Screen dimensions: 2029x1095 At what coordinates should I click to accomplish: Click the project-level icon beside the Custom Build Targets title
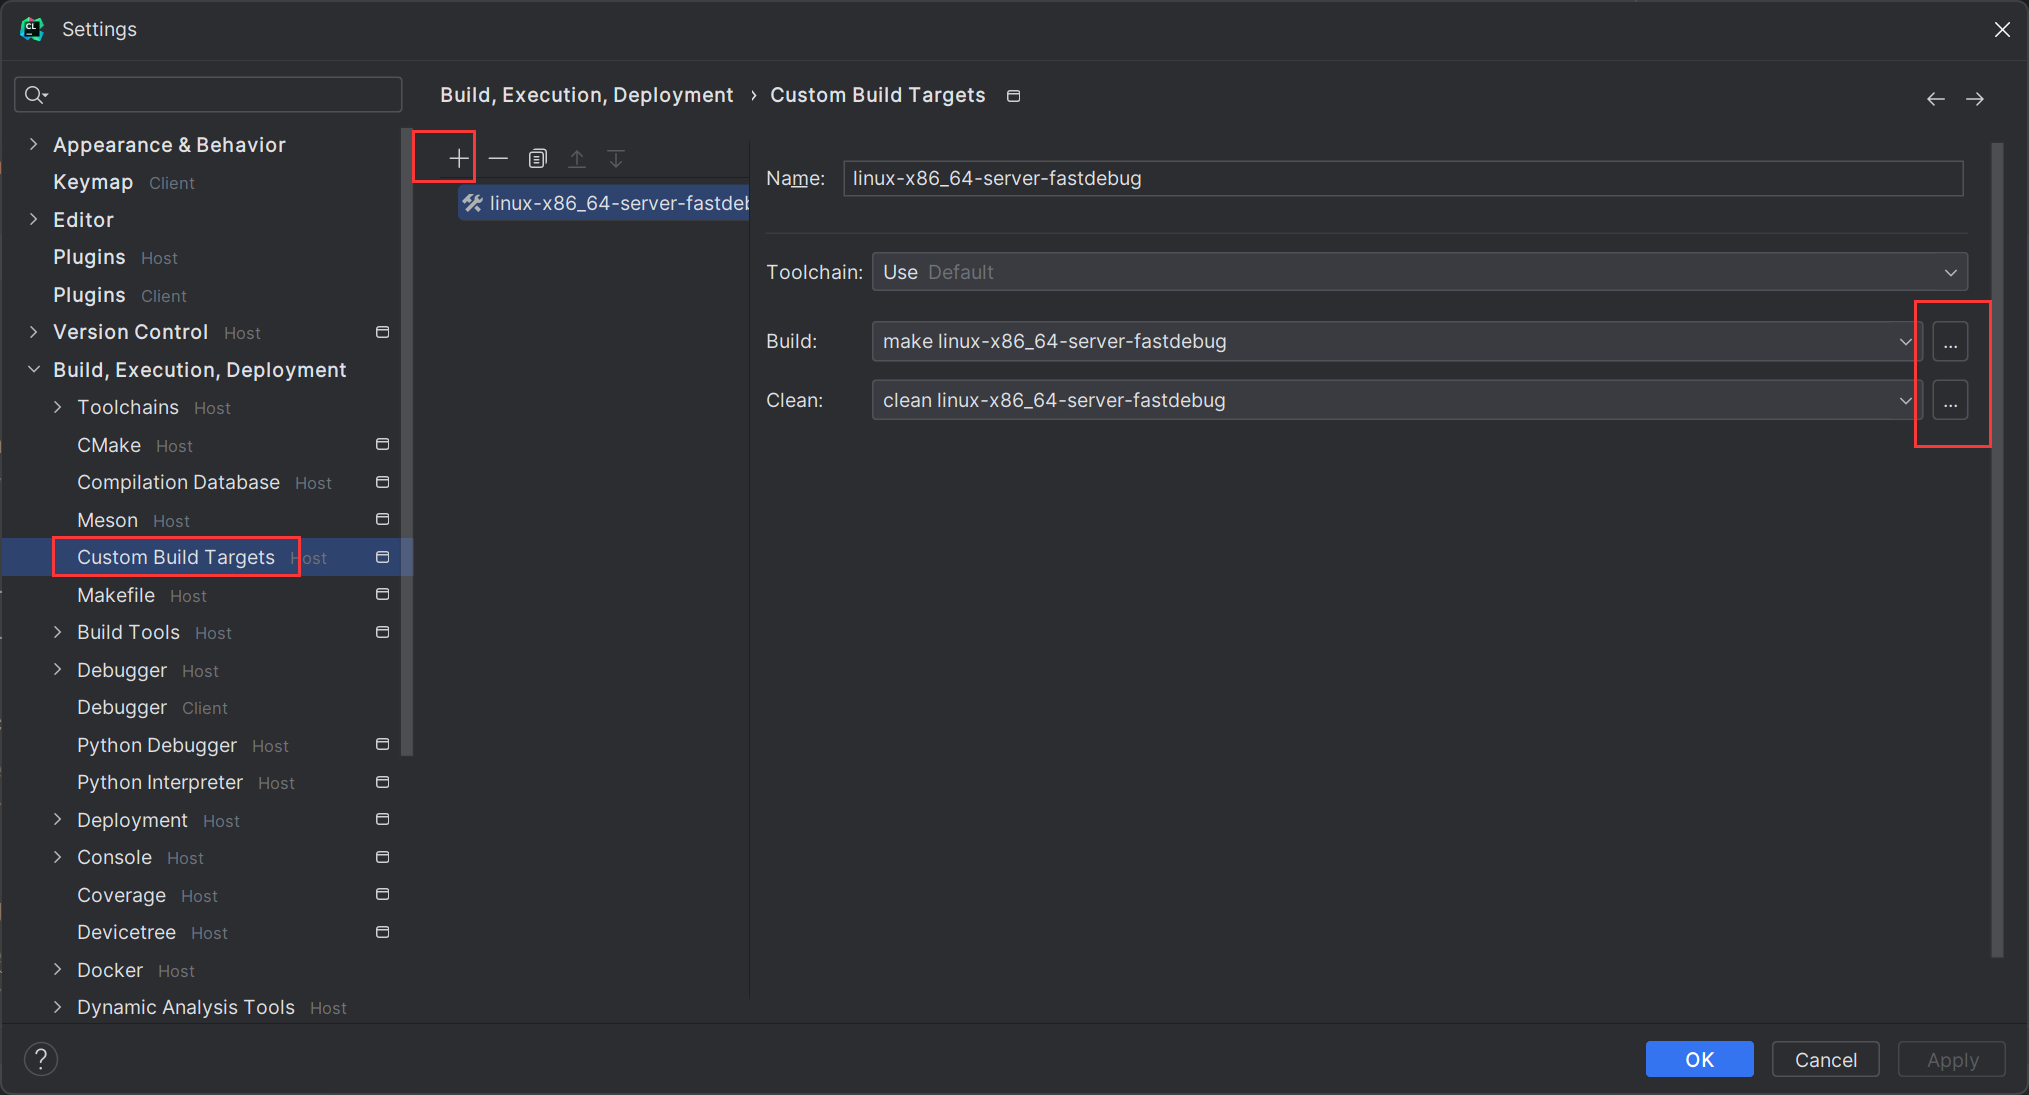[x=1013, y=96]
